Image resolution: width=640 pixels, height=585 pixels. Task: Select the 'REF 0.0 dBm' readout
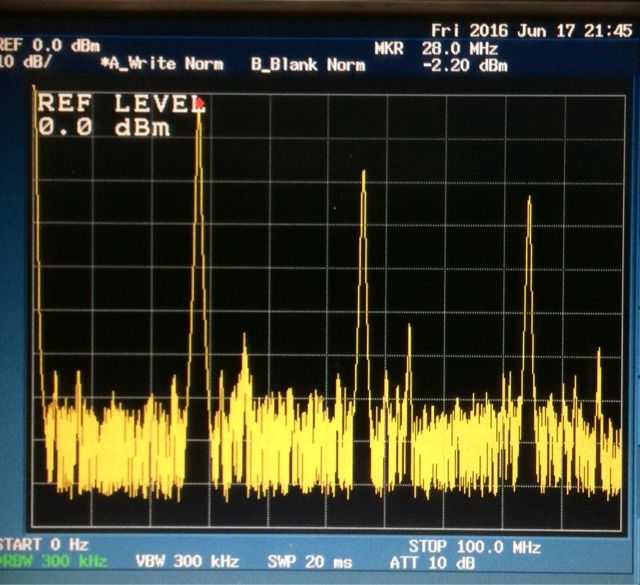(x=50, y=45)
